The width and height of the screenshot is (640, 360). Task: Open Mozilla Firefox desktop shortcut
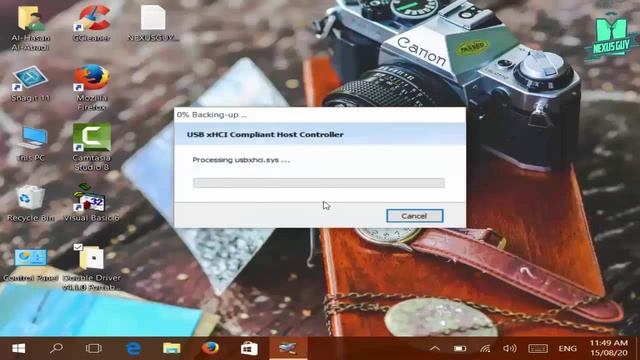pos(92,87)
